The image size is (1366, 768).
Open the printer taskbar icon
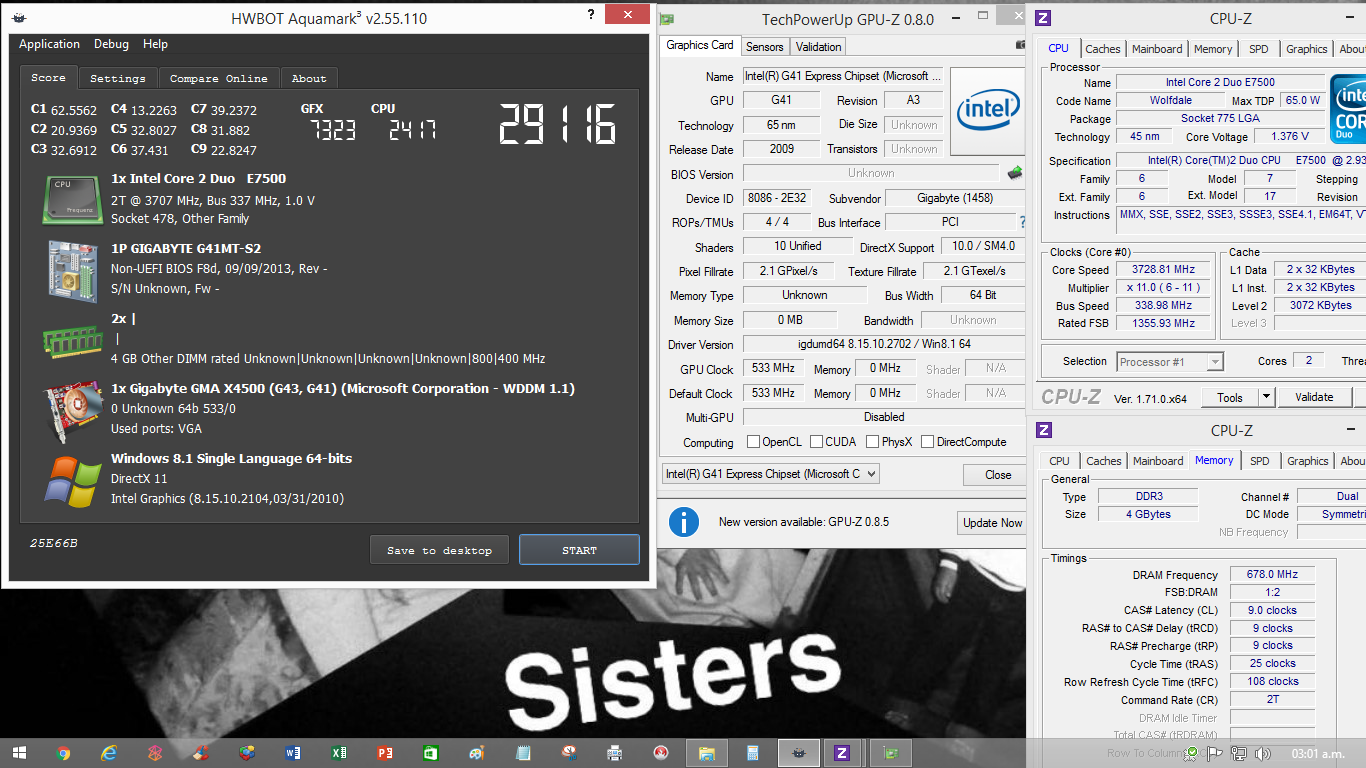pos(615,753)
